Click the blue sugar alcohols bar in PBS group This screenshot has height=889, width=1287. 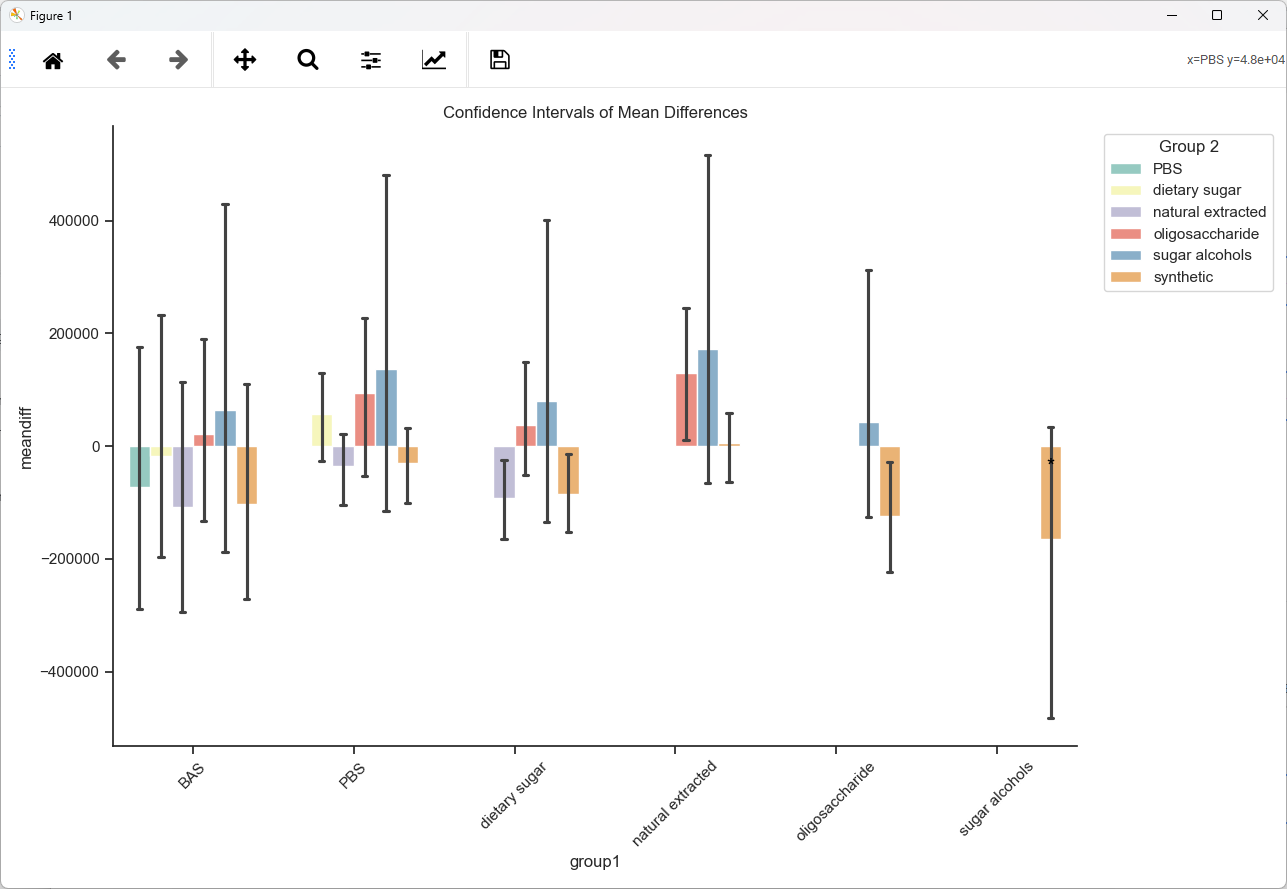point(387,408)
